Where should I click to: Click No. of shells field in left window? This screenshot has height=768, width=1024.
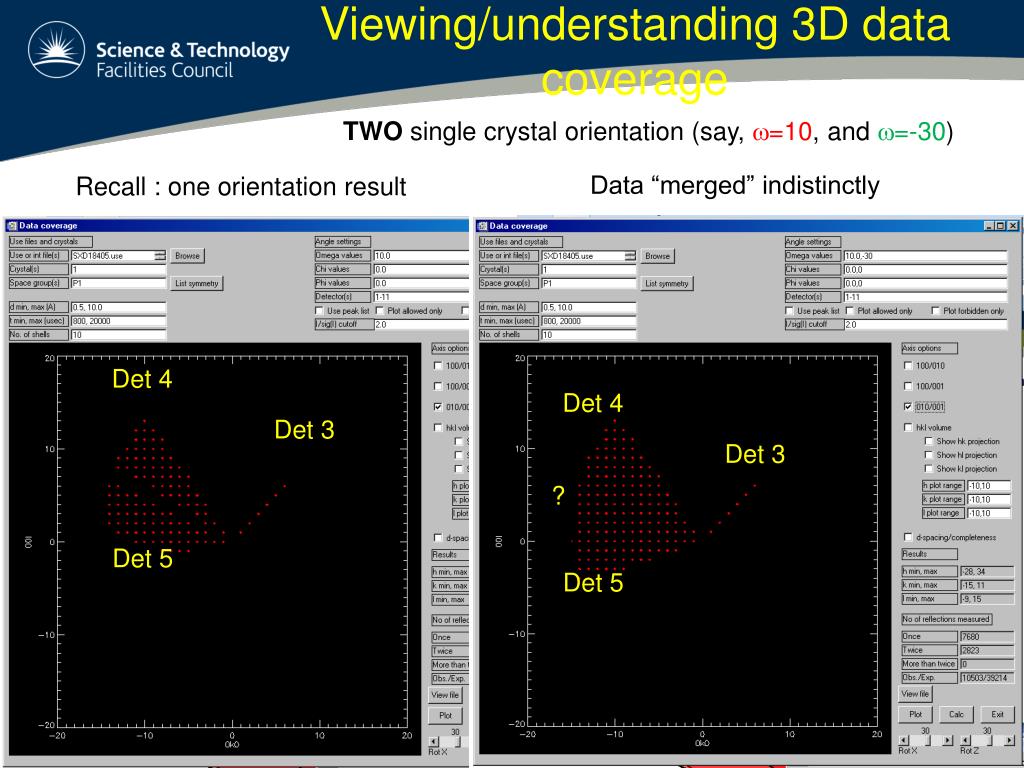[118, 334]
